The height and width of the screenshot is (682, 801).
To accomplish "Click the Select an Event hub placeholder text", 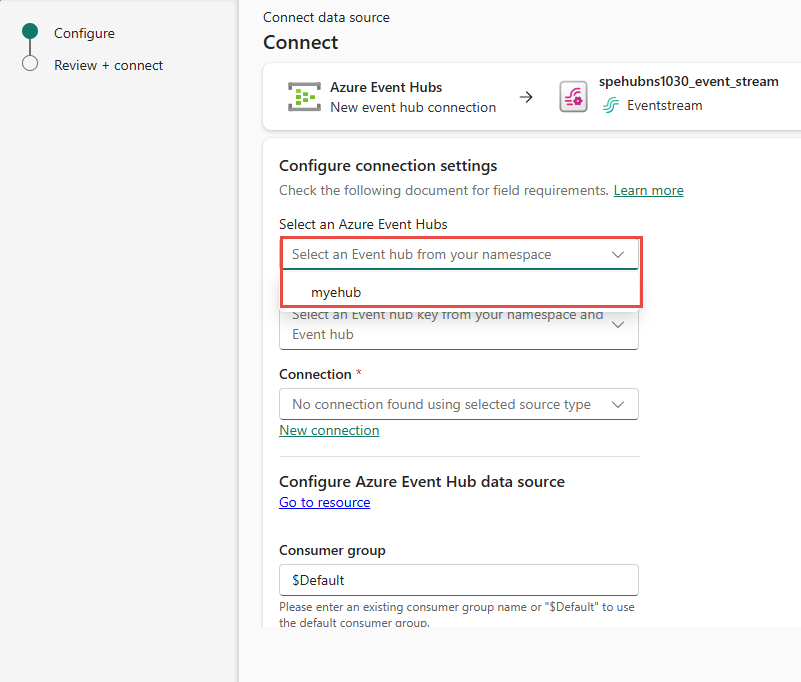I will click(x=421, y=255).
